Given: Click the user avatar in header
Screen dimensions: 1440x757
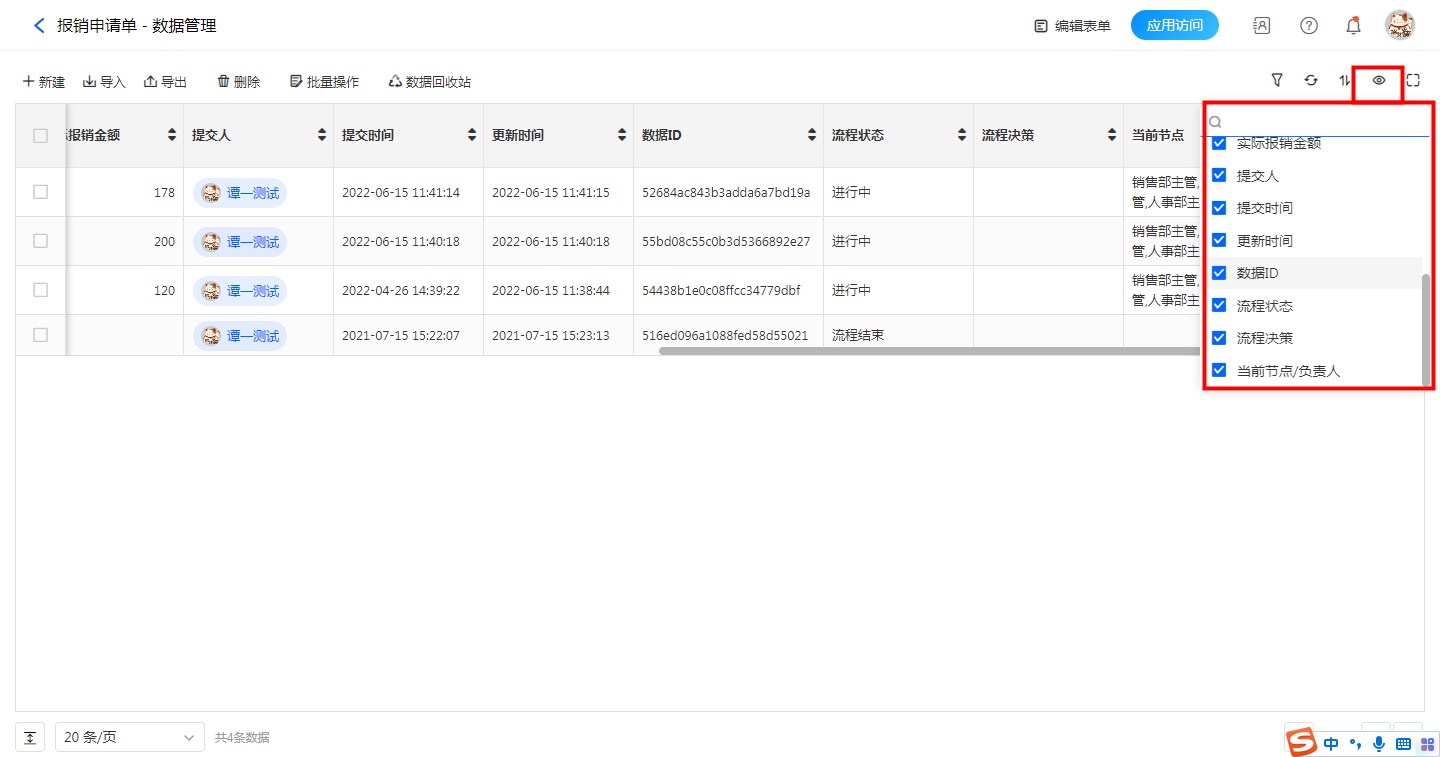Looking at the screenshot, I should (1399, 26).
